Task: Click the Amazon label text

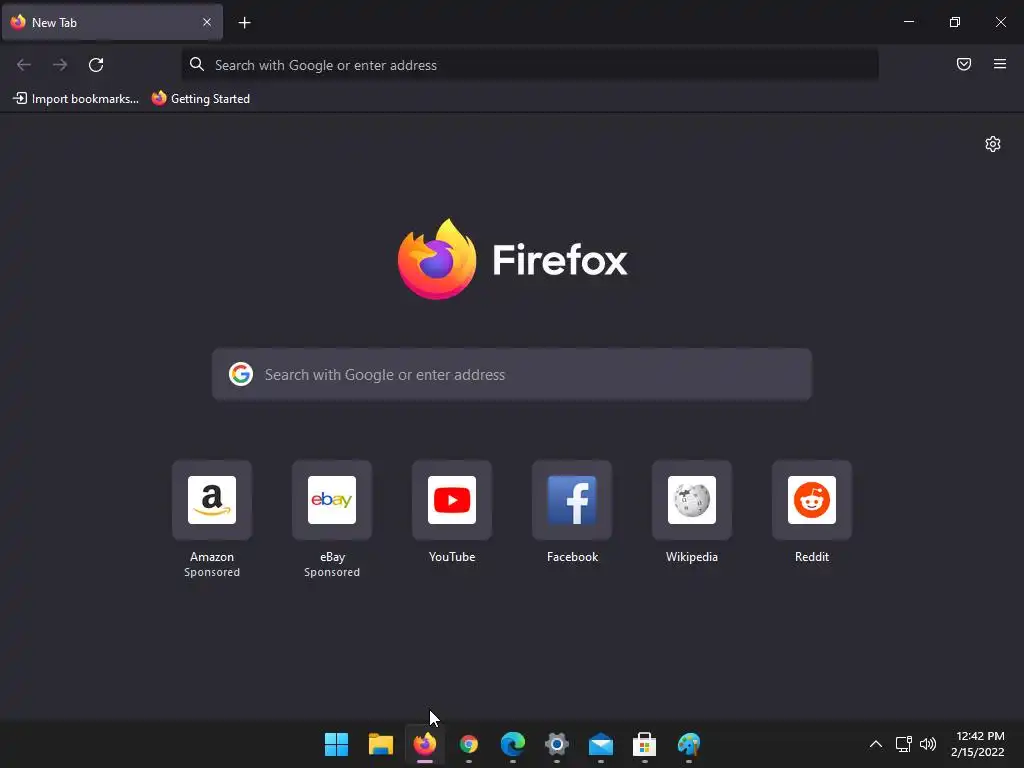Action: point(212,557)
